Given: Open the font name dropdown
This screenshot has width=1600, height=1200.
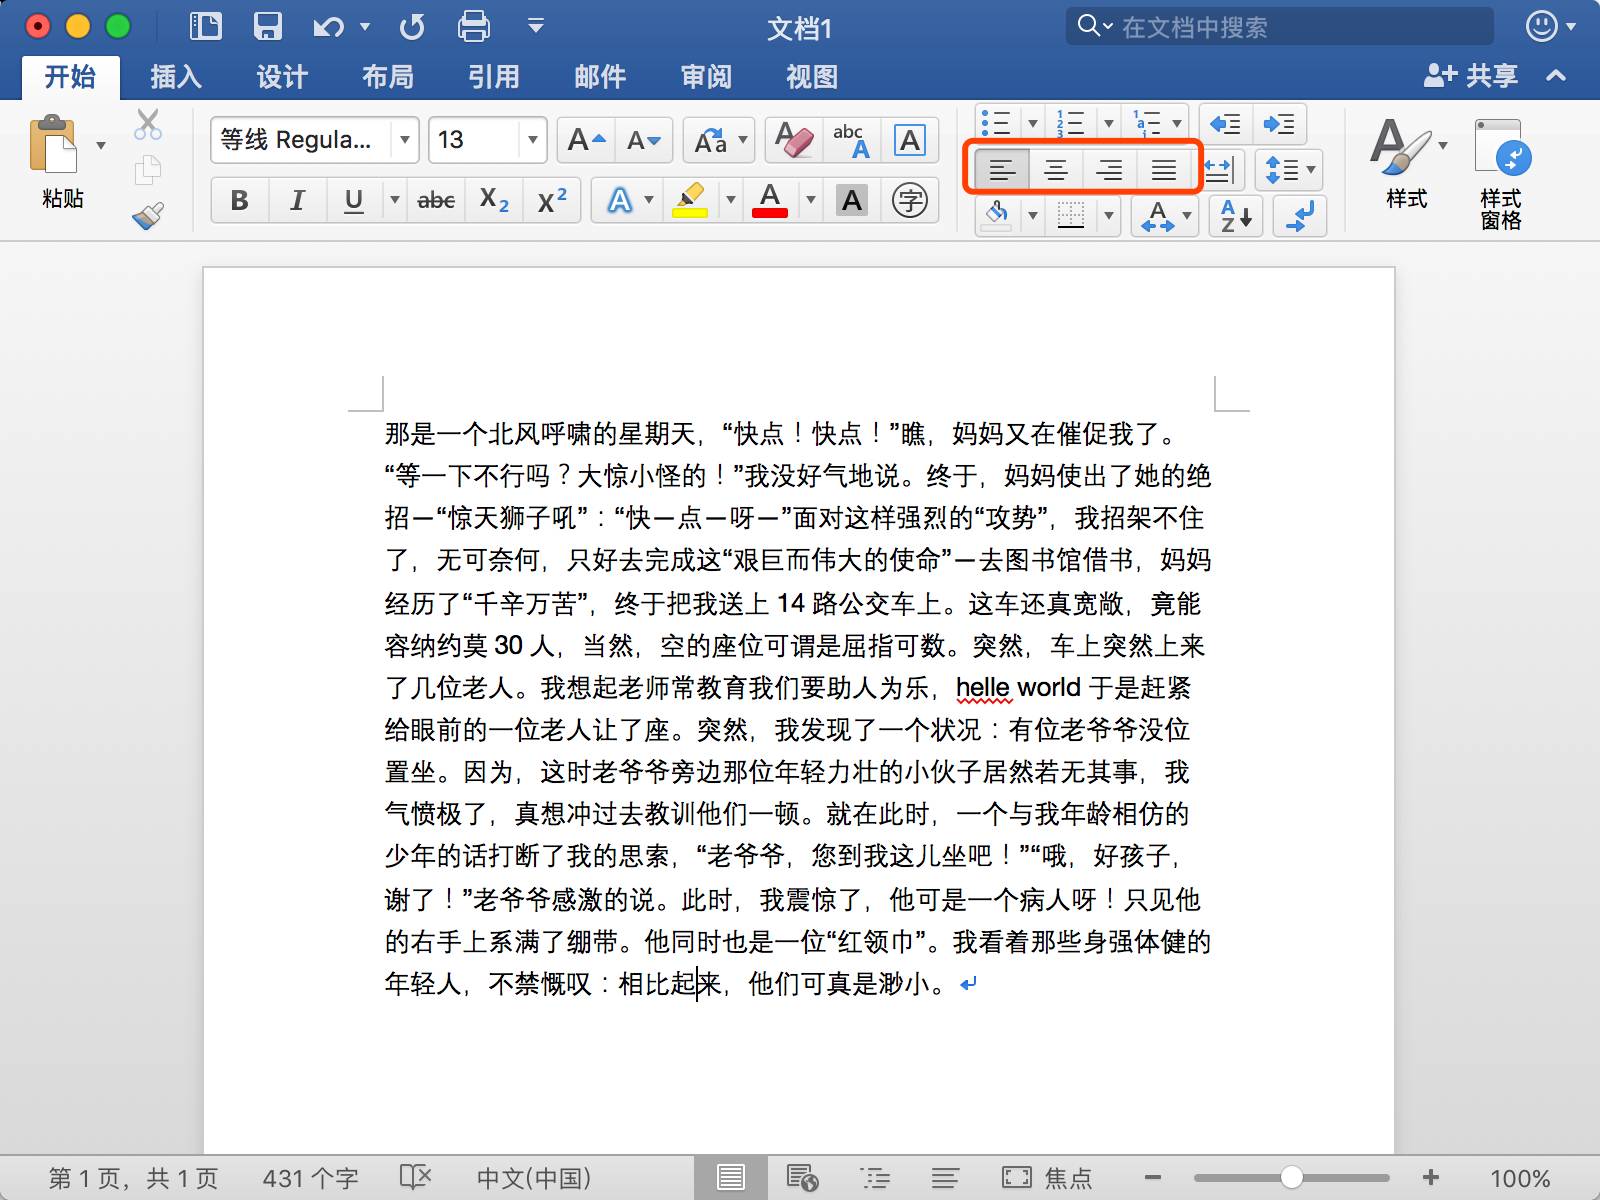Looking at the screenshot, I should click(404, 140).
